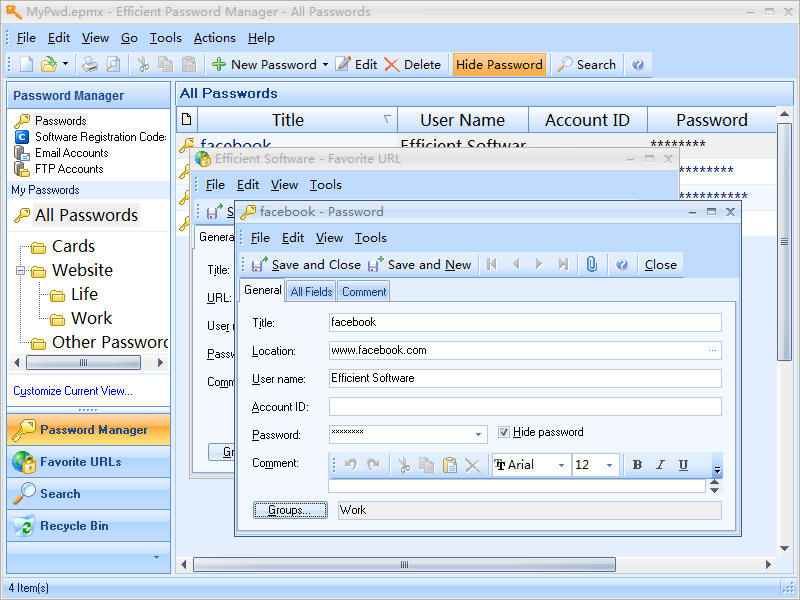The width and height of the screenshot is (800, 600).
Task: Click the Underline icon in the Comment toolbar
Action: pos(683,465)
